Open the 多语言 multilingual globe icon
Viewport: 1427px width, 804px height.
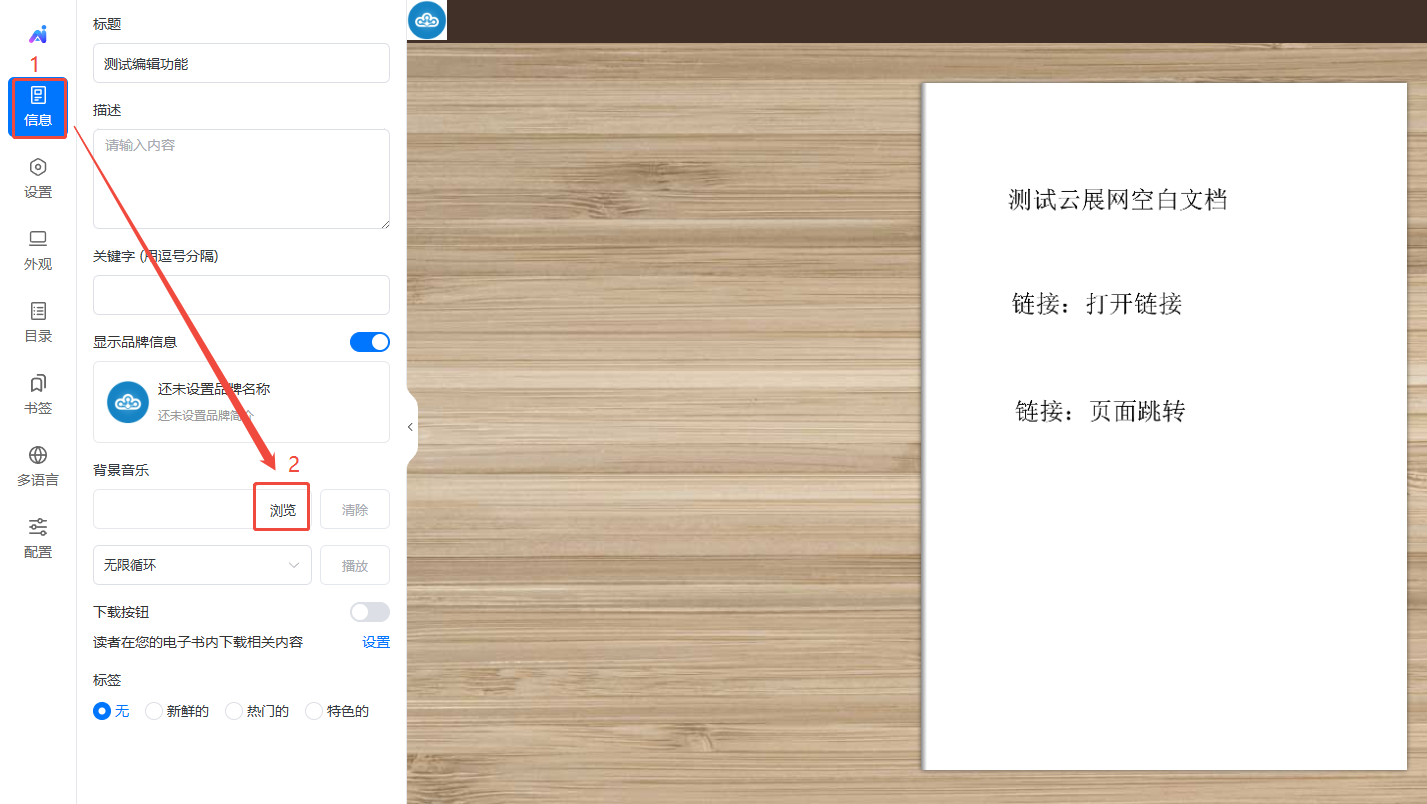(x=38, y=466)
